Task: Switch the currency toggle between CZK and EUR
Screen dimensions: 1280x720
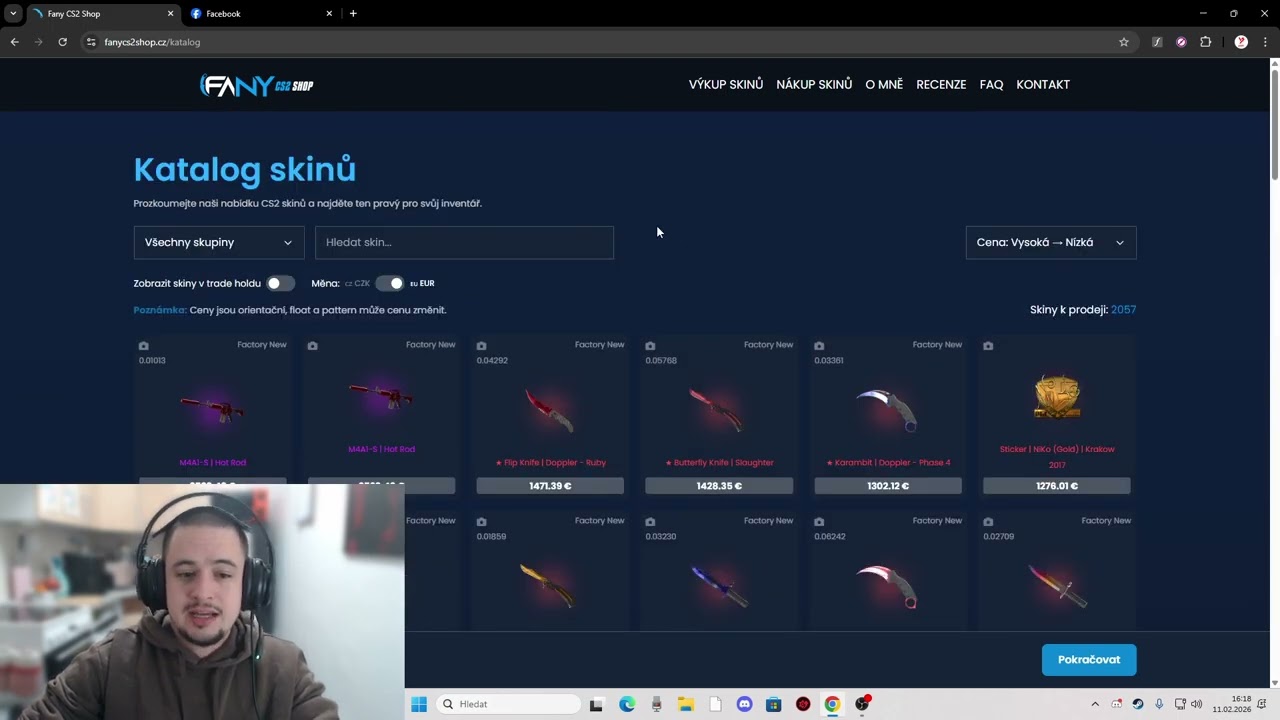Action: [389, 283]
